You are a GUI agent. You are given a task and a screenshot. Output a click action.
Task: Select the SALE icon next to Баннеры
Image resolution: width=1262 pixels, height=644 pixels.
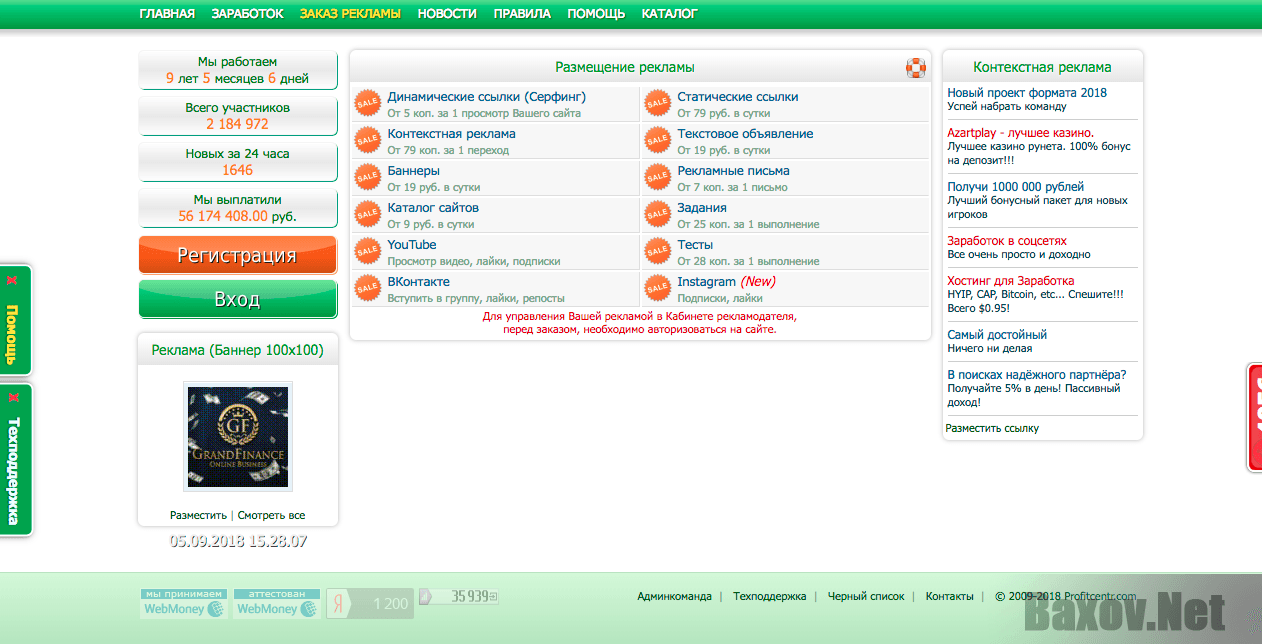tap(366, 176)
